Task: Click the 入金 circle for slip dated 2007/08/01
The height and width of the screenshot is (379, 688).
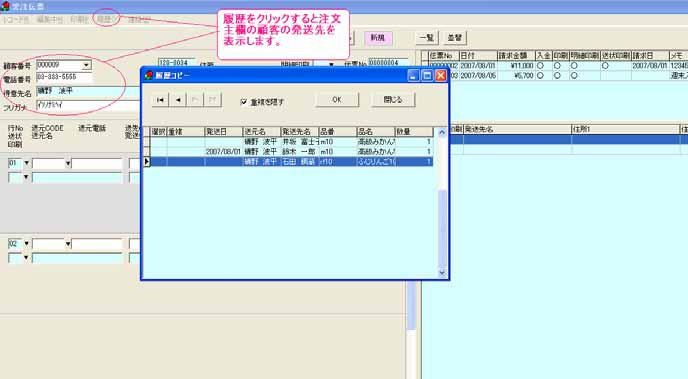Action: tap(540, 65)
